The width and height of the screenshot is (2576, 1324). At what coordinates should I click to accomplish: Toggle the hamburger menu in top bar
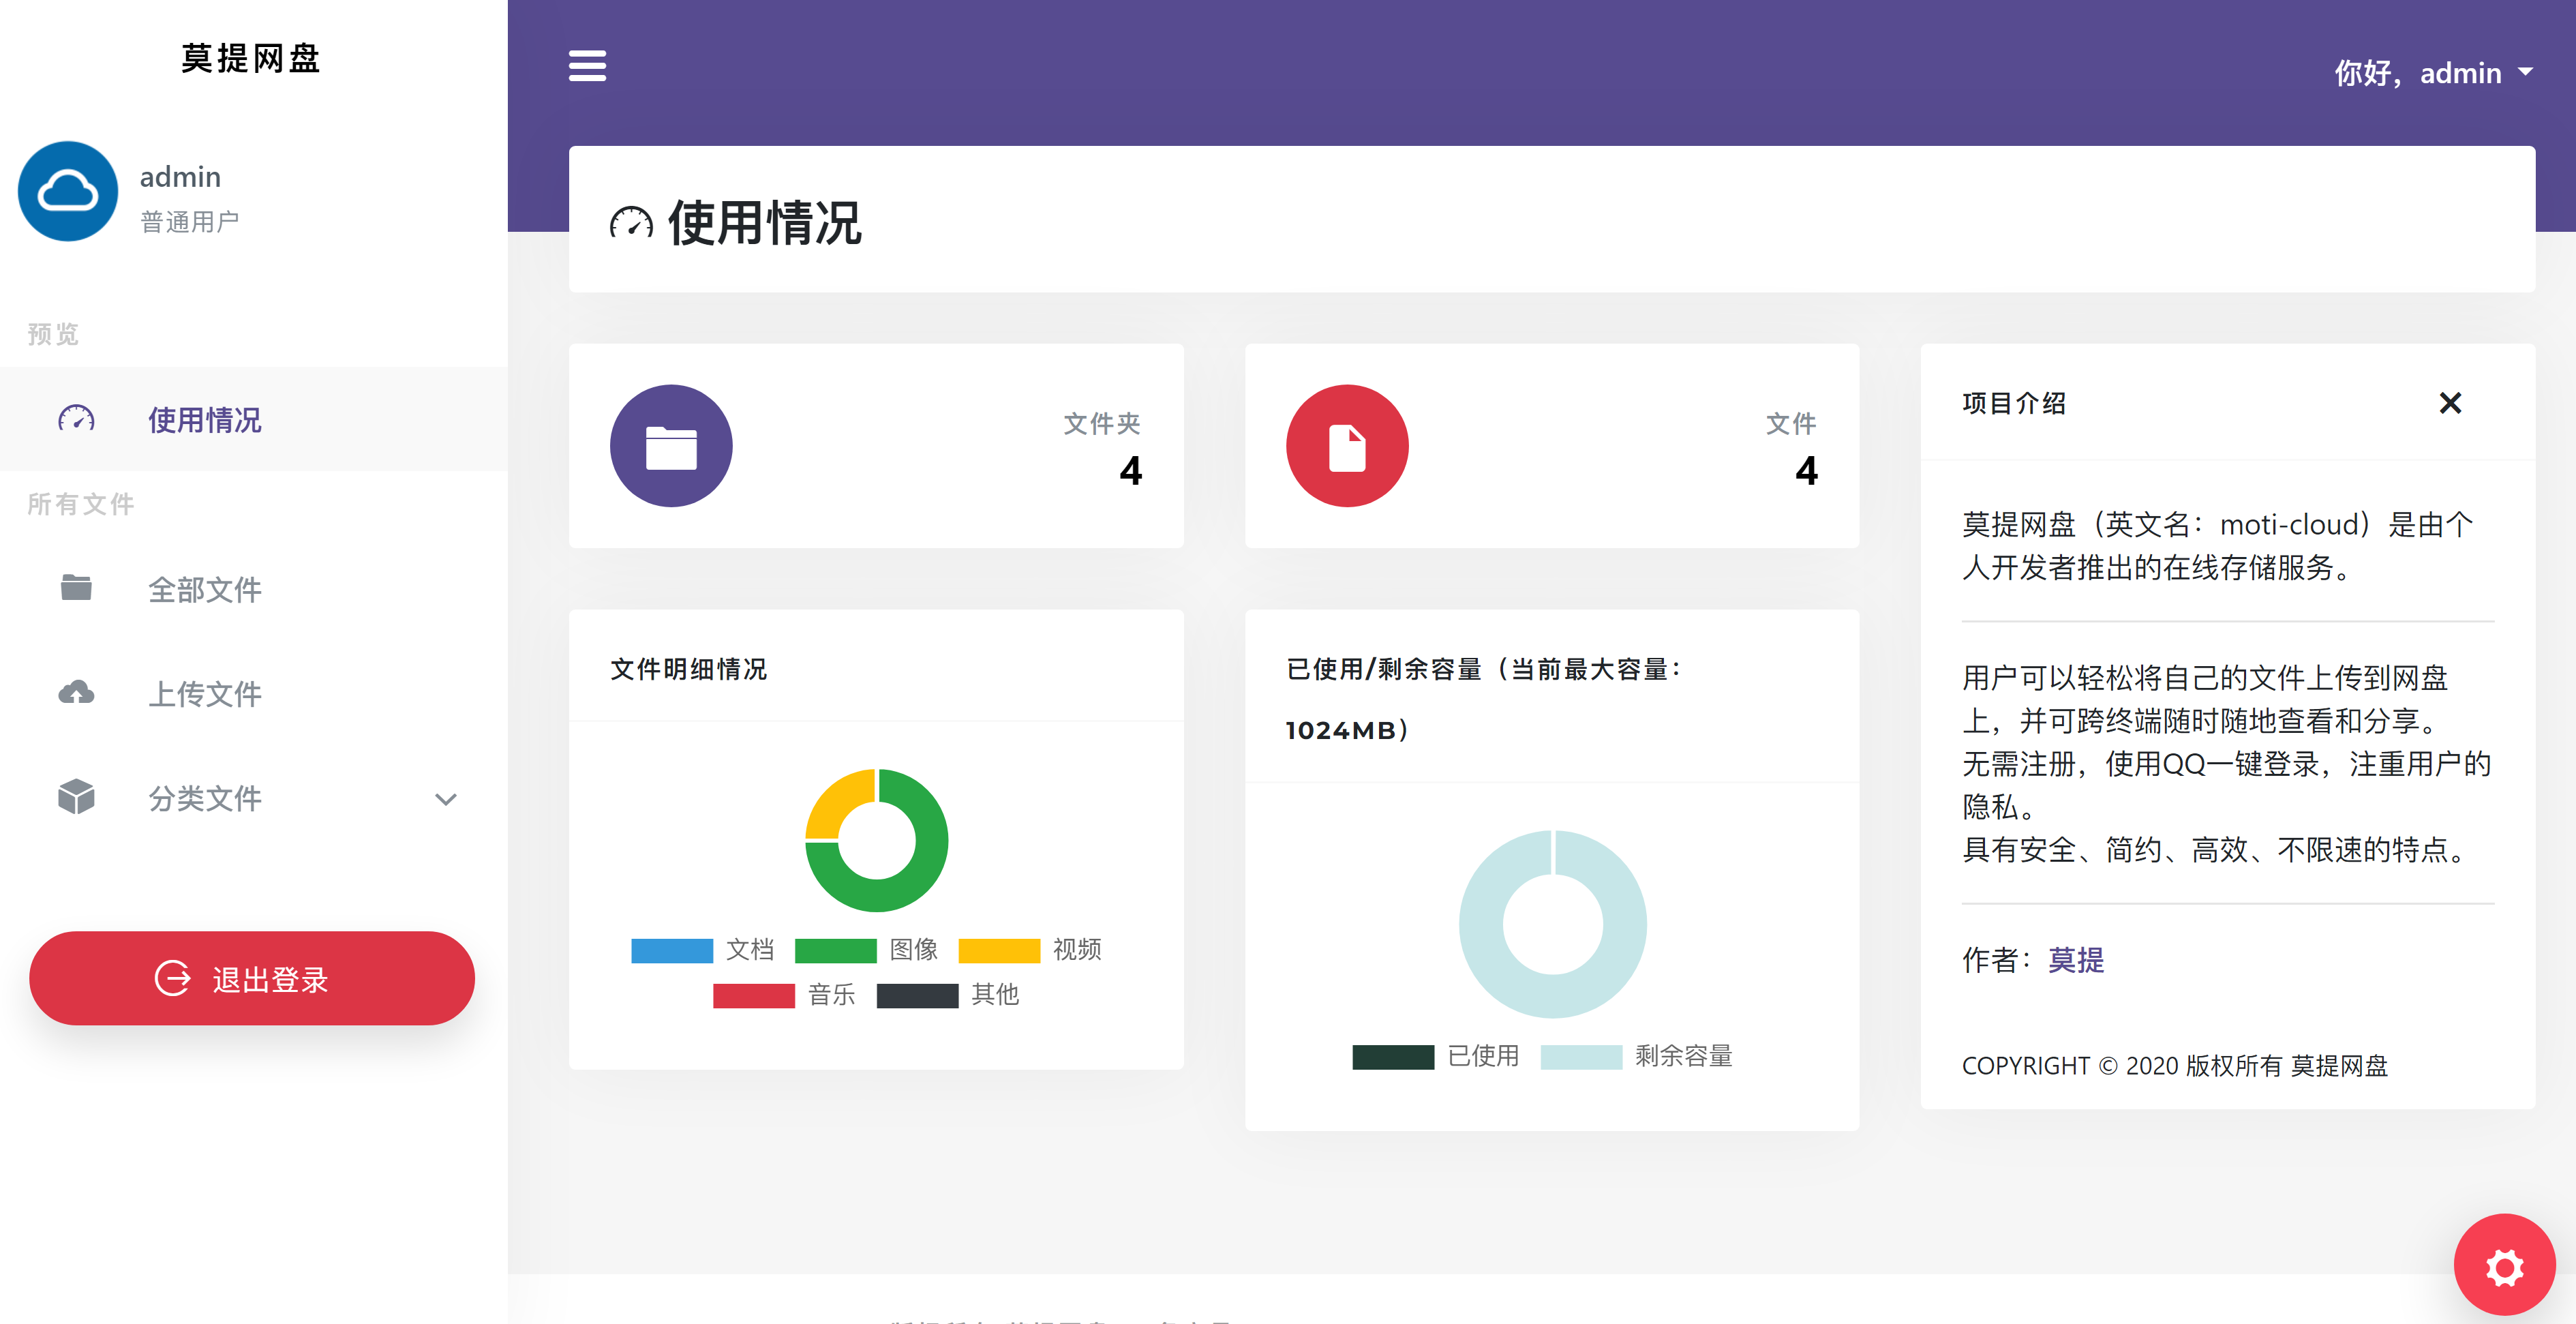point(587,66)
